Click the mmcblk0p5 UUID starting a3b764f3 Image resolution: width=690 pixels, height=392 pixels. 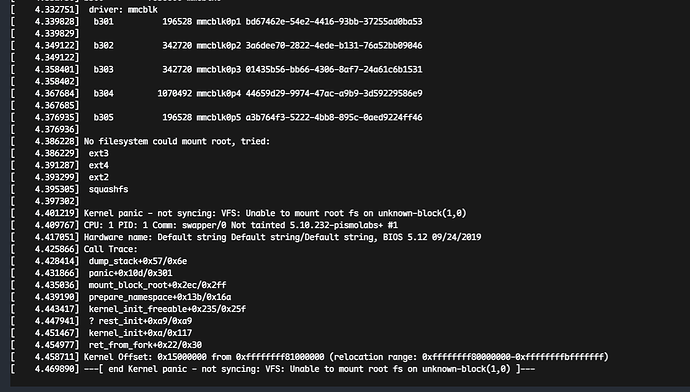(x=334, y=117)
